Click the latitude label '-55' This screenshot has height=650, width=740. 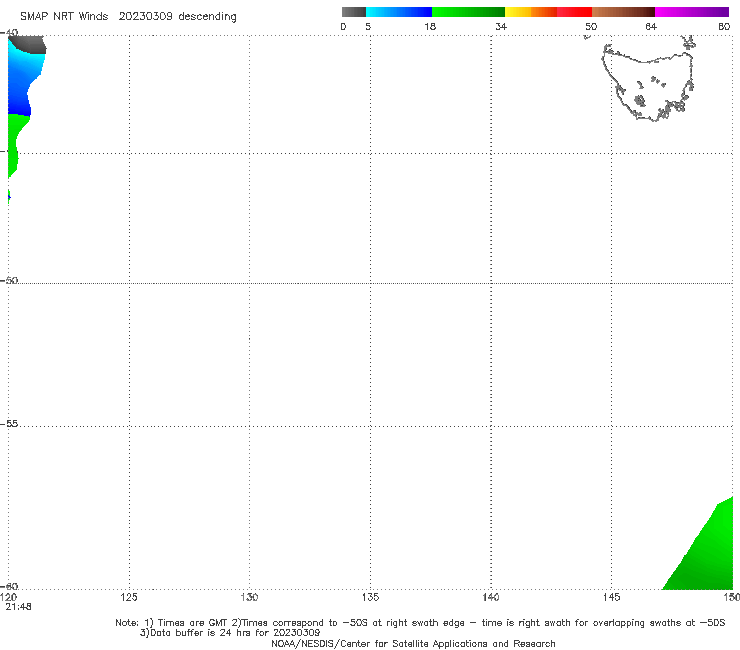pyautogui.click(x=9, y=423)
